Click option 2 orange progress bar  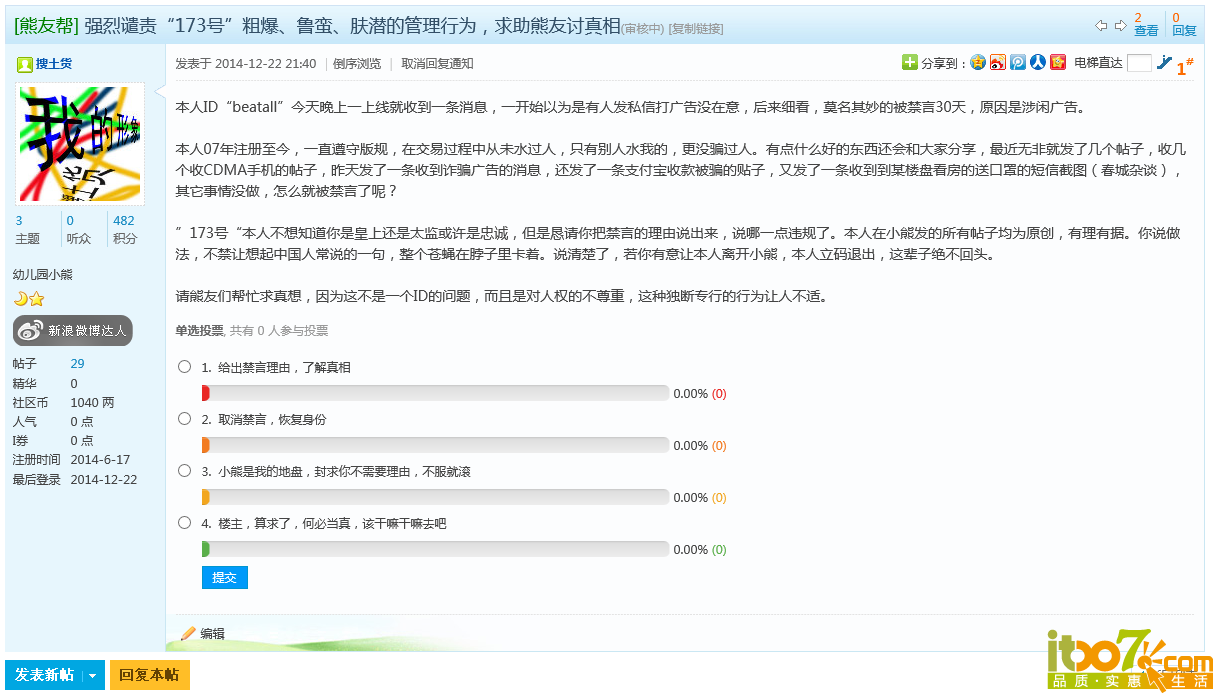click(435, 445)
